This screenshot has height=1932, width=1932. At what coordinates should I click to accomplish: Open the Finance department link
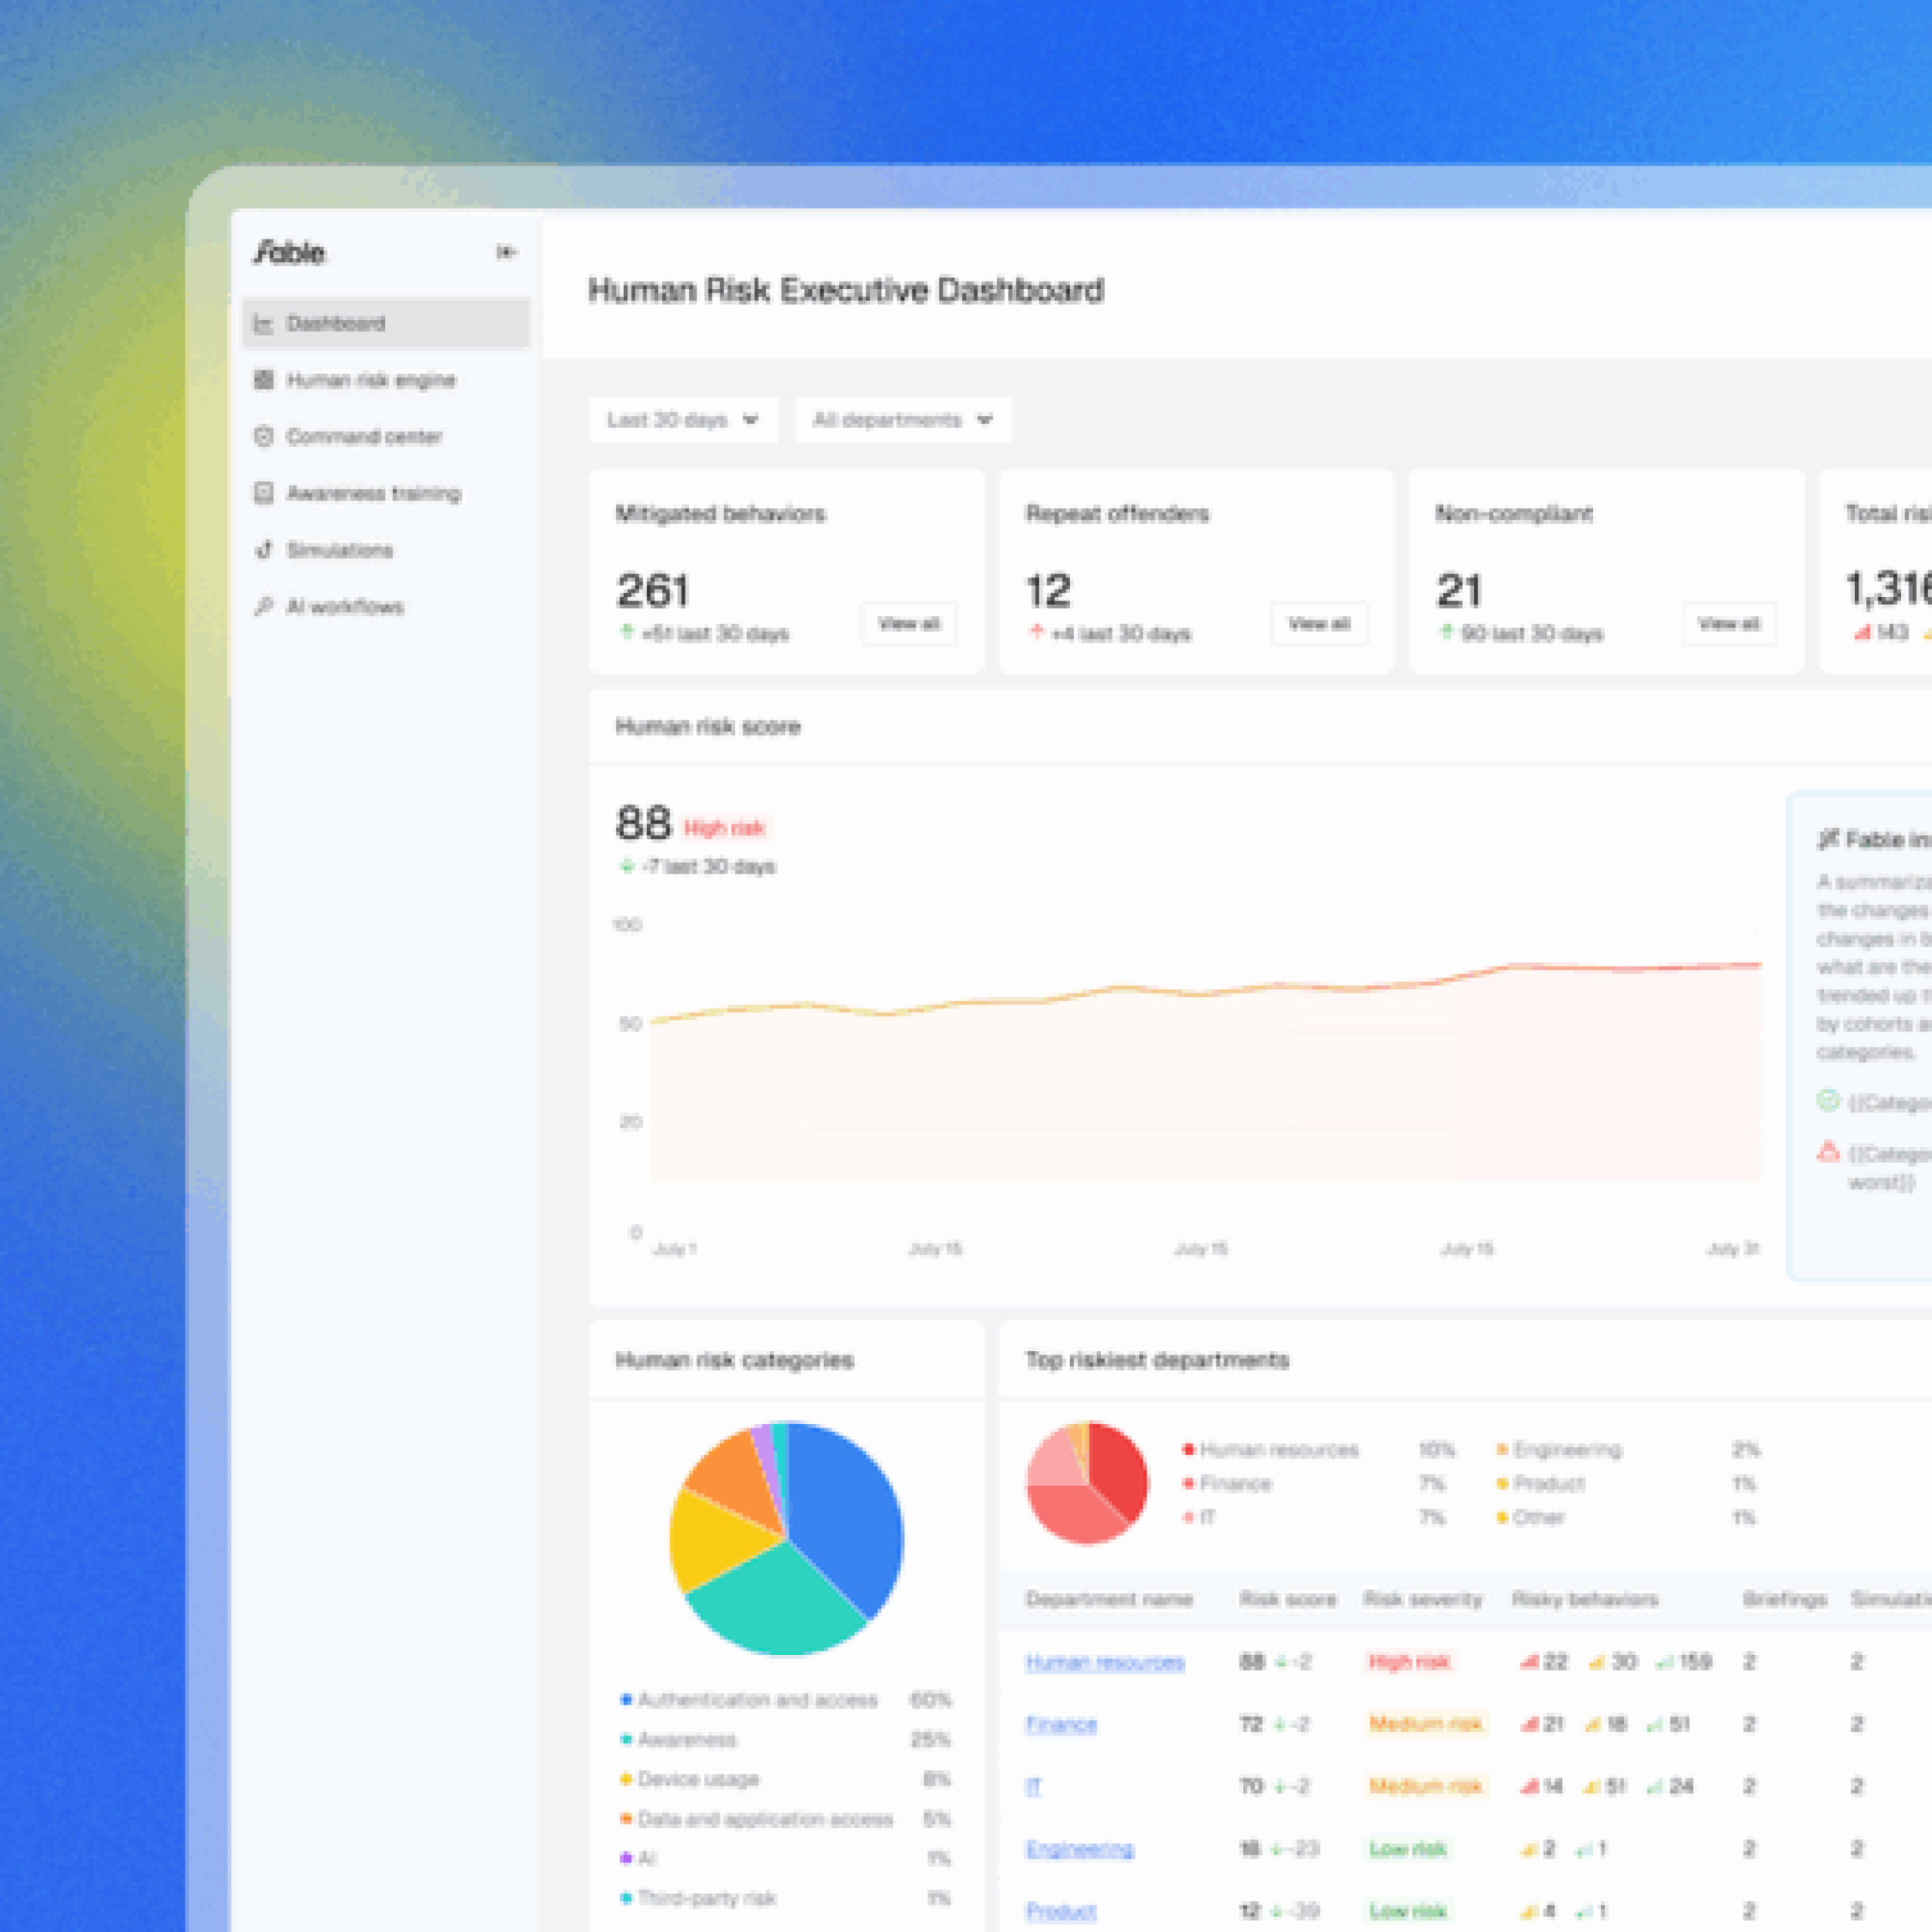tap(1061, 1724)
